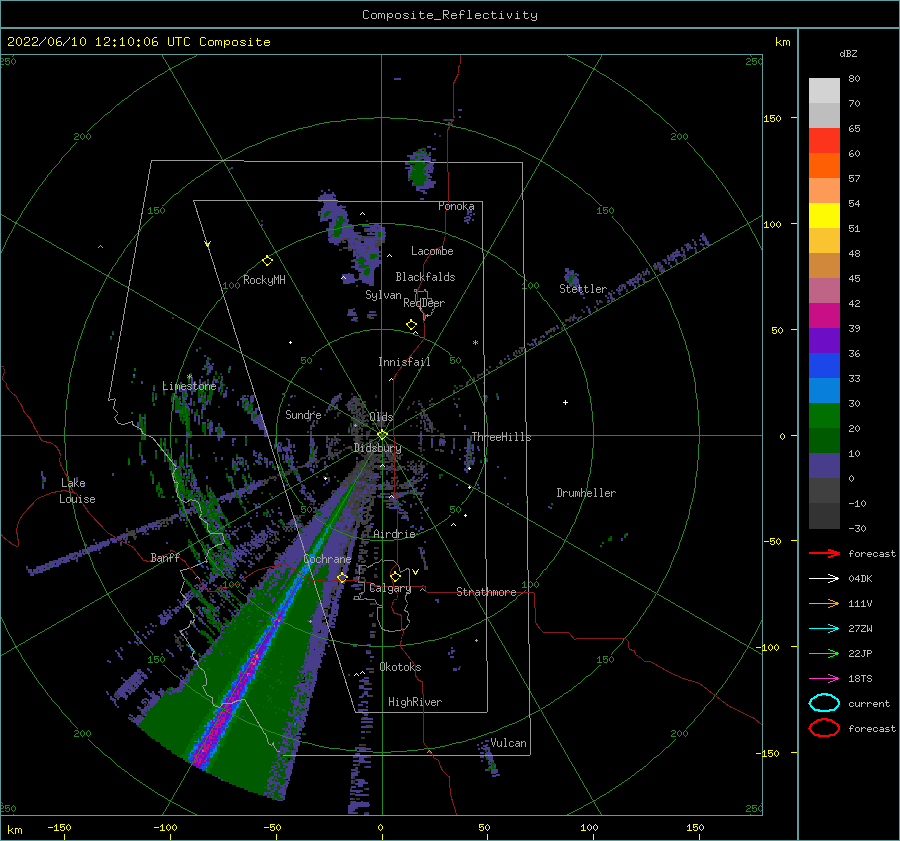Click the -50 tick on right axis
The image size is (900, 841).
[771, 541]
